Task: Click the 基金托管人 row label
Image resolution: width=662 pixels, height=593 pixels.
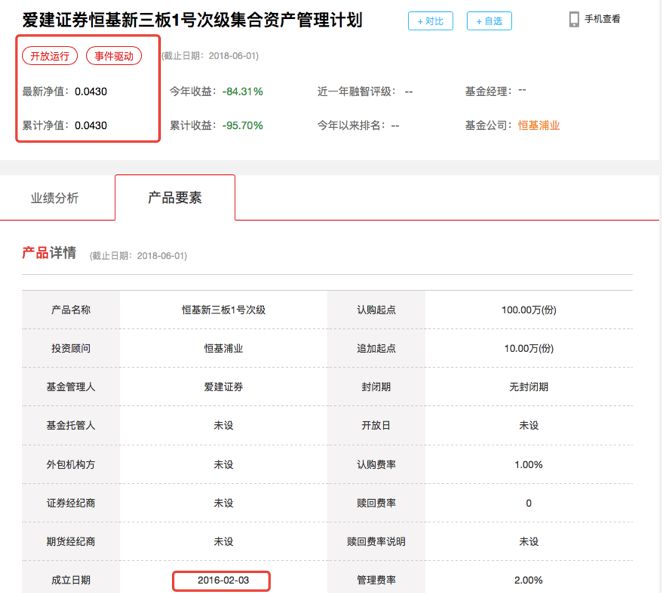Action: click(x=71, y=425)
